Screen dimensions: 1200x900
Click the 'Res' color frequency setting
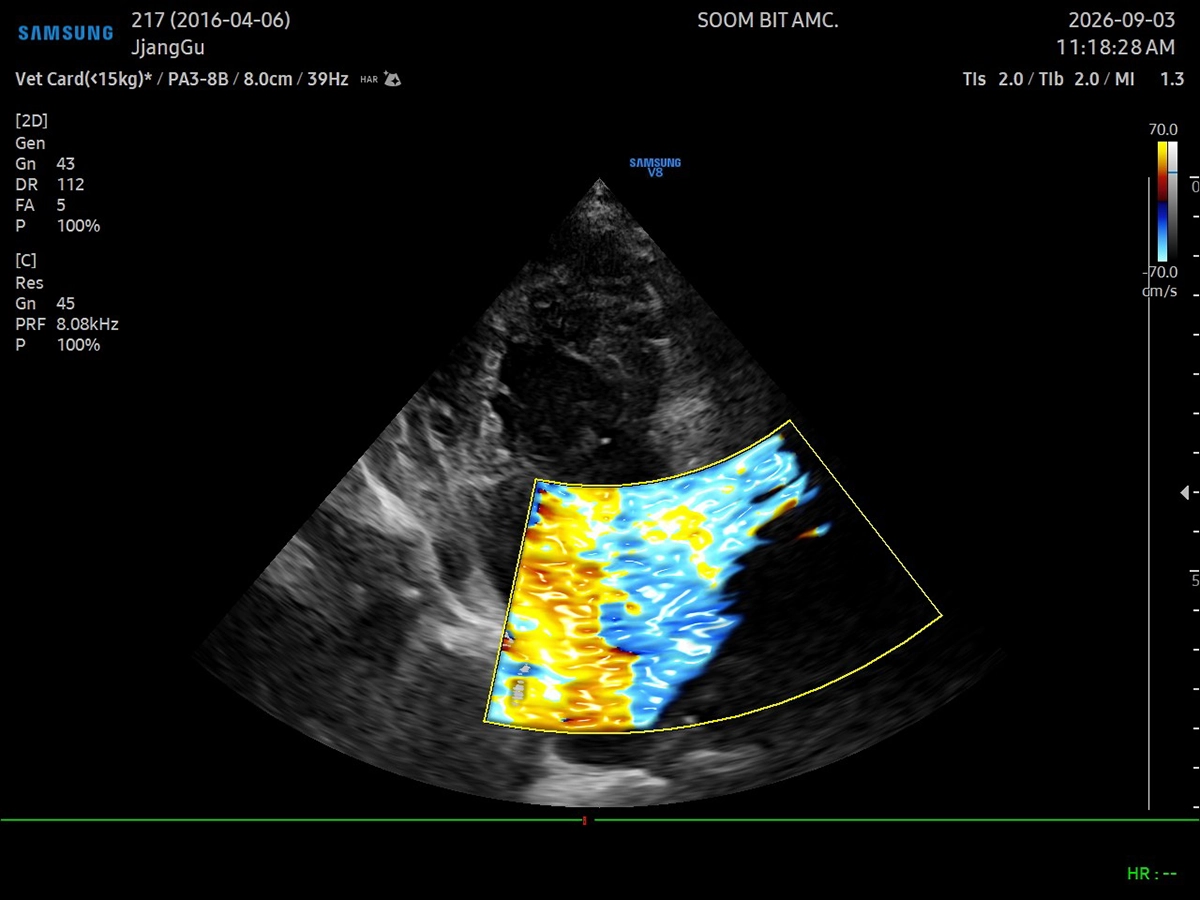coord(30,283)
